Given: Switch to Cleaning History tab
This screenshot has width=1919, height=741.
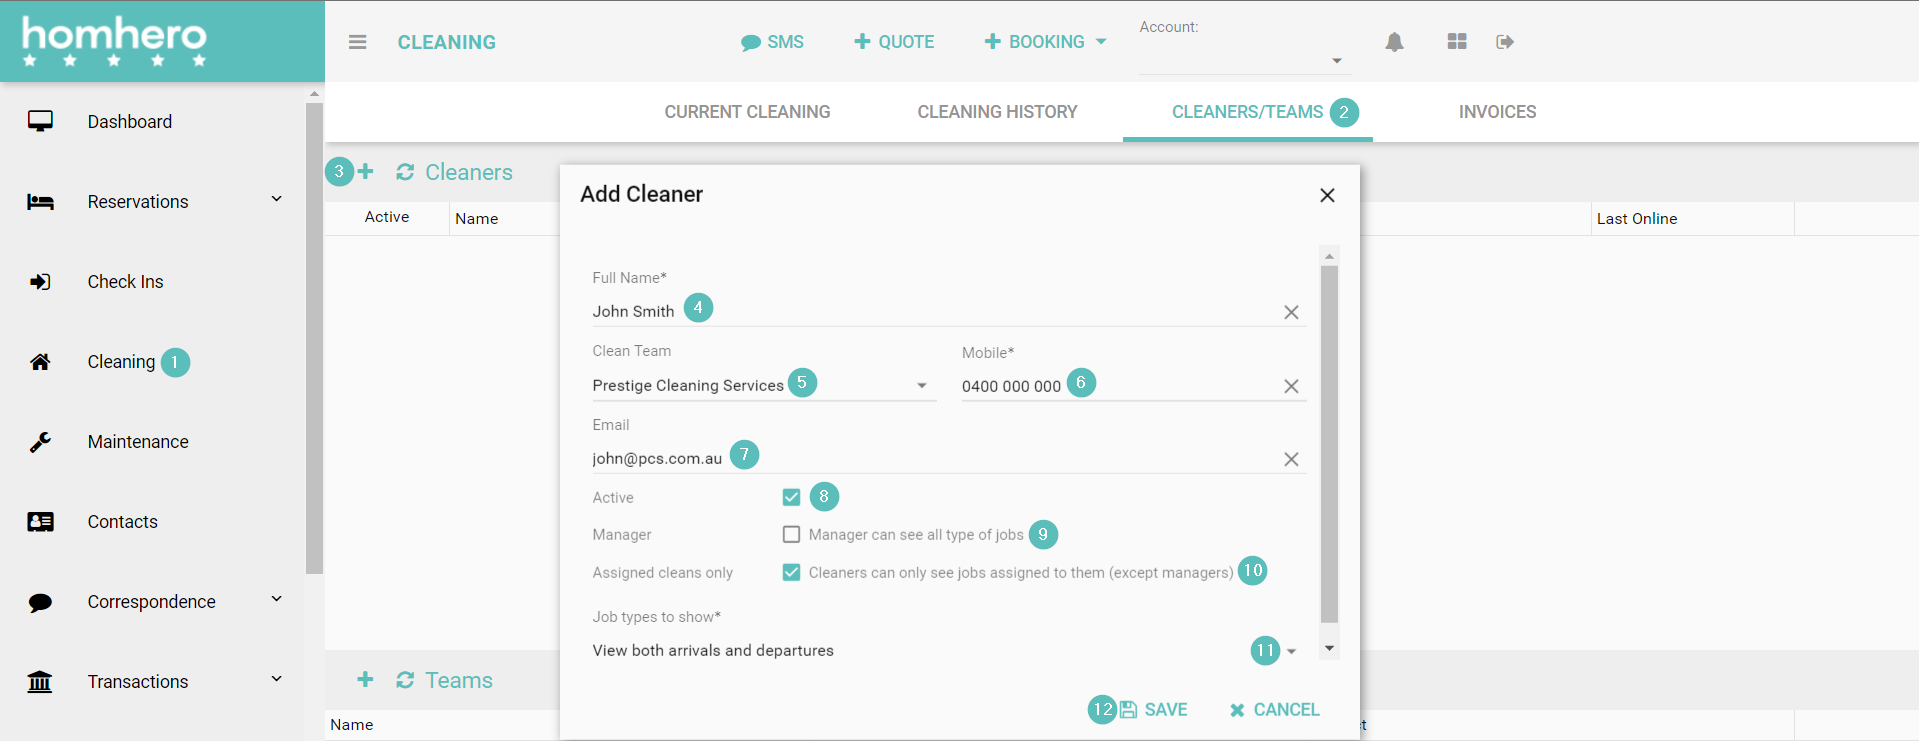Looking at the screenshot, I should pos(997,112).
